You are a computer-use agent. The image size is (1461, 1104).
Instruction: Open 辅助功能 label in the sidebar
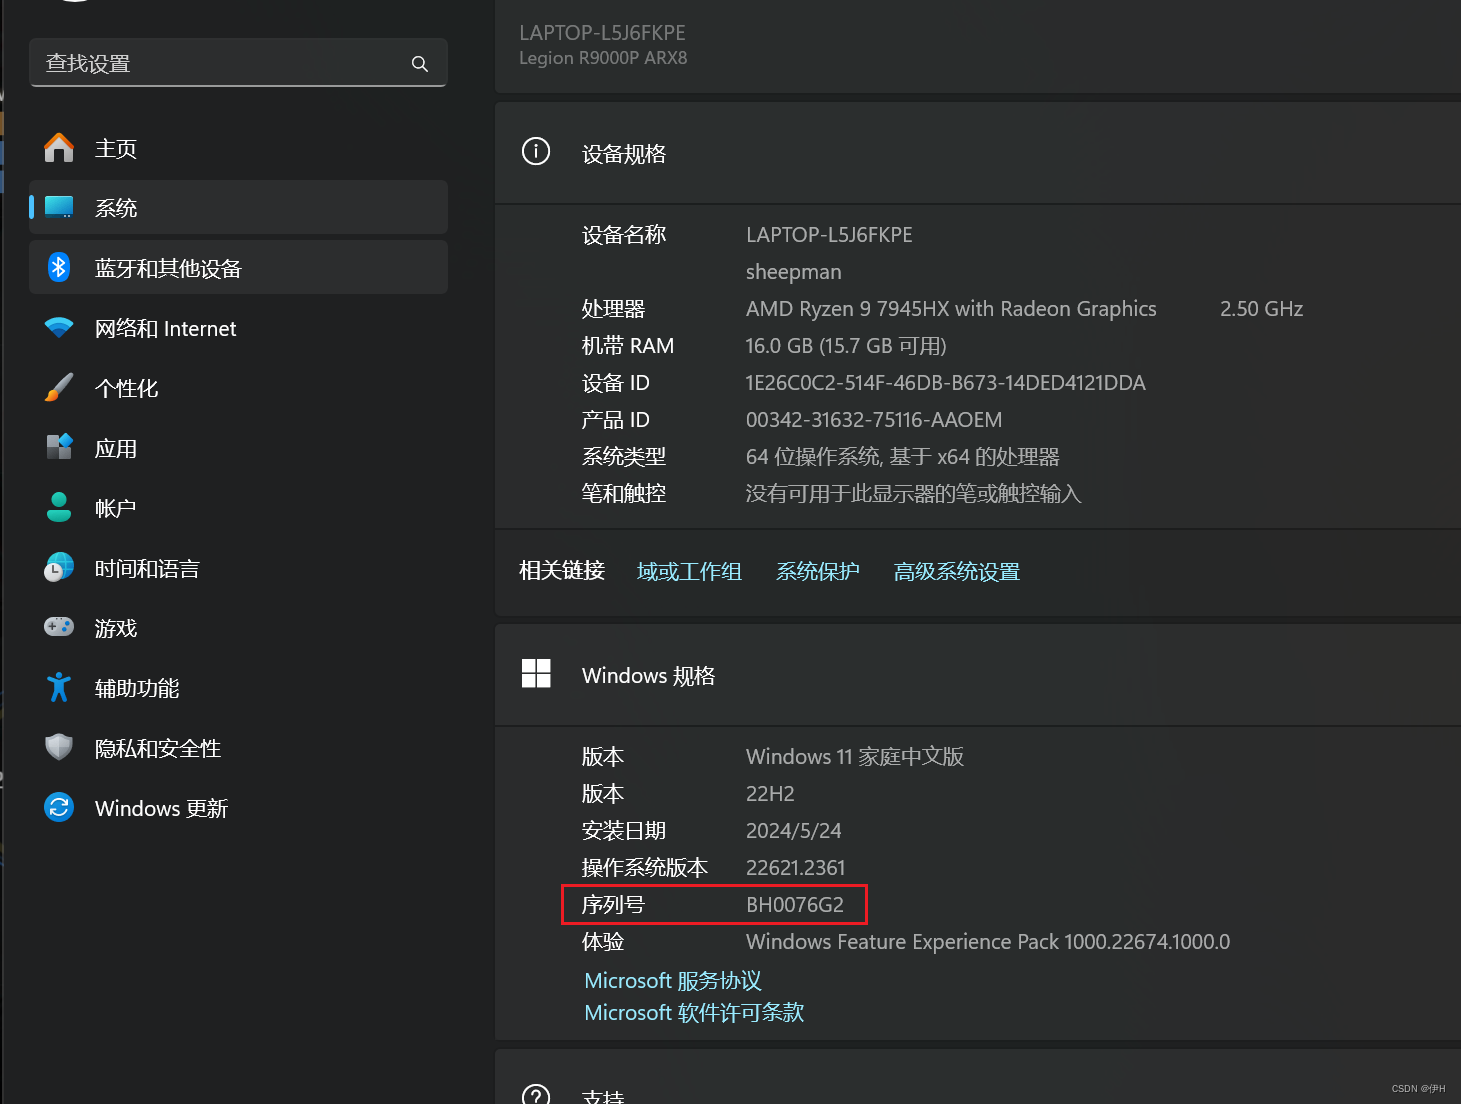[x=137, y=689]
